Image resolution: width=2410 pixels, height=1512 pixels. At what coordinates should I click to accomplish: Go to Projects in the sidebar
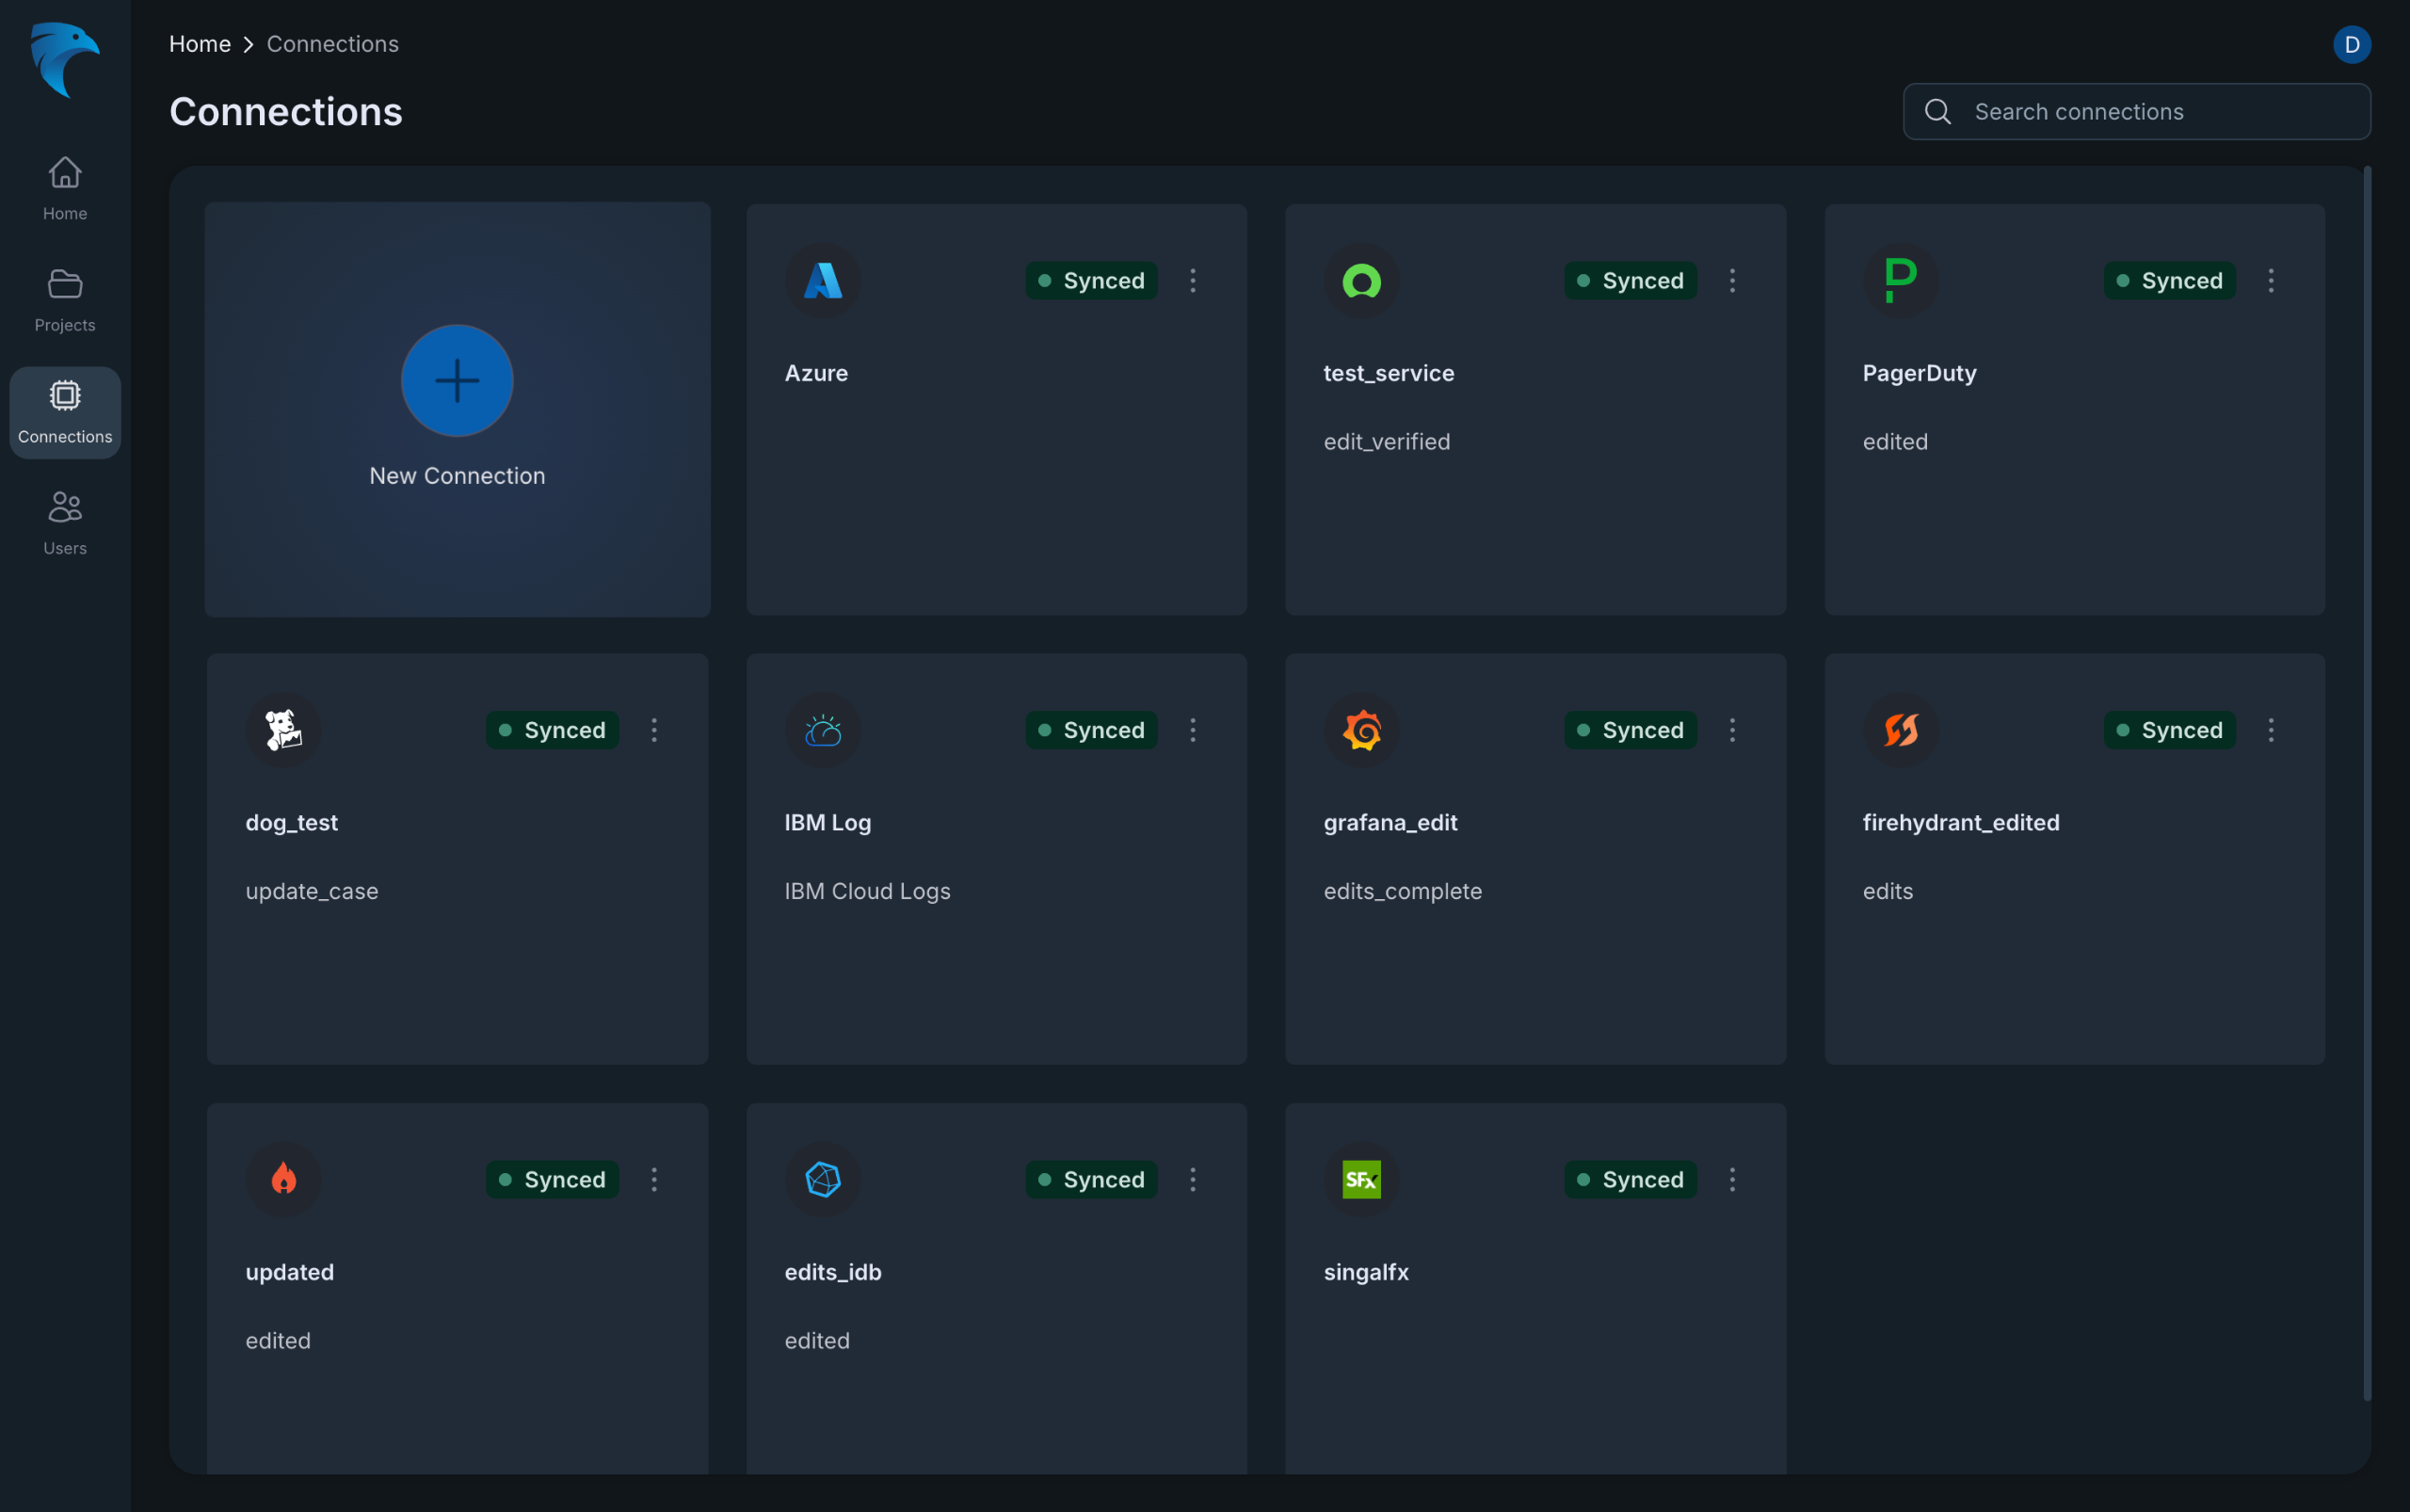pyautogui.click(x=65, y=300)
